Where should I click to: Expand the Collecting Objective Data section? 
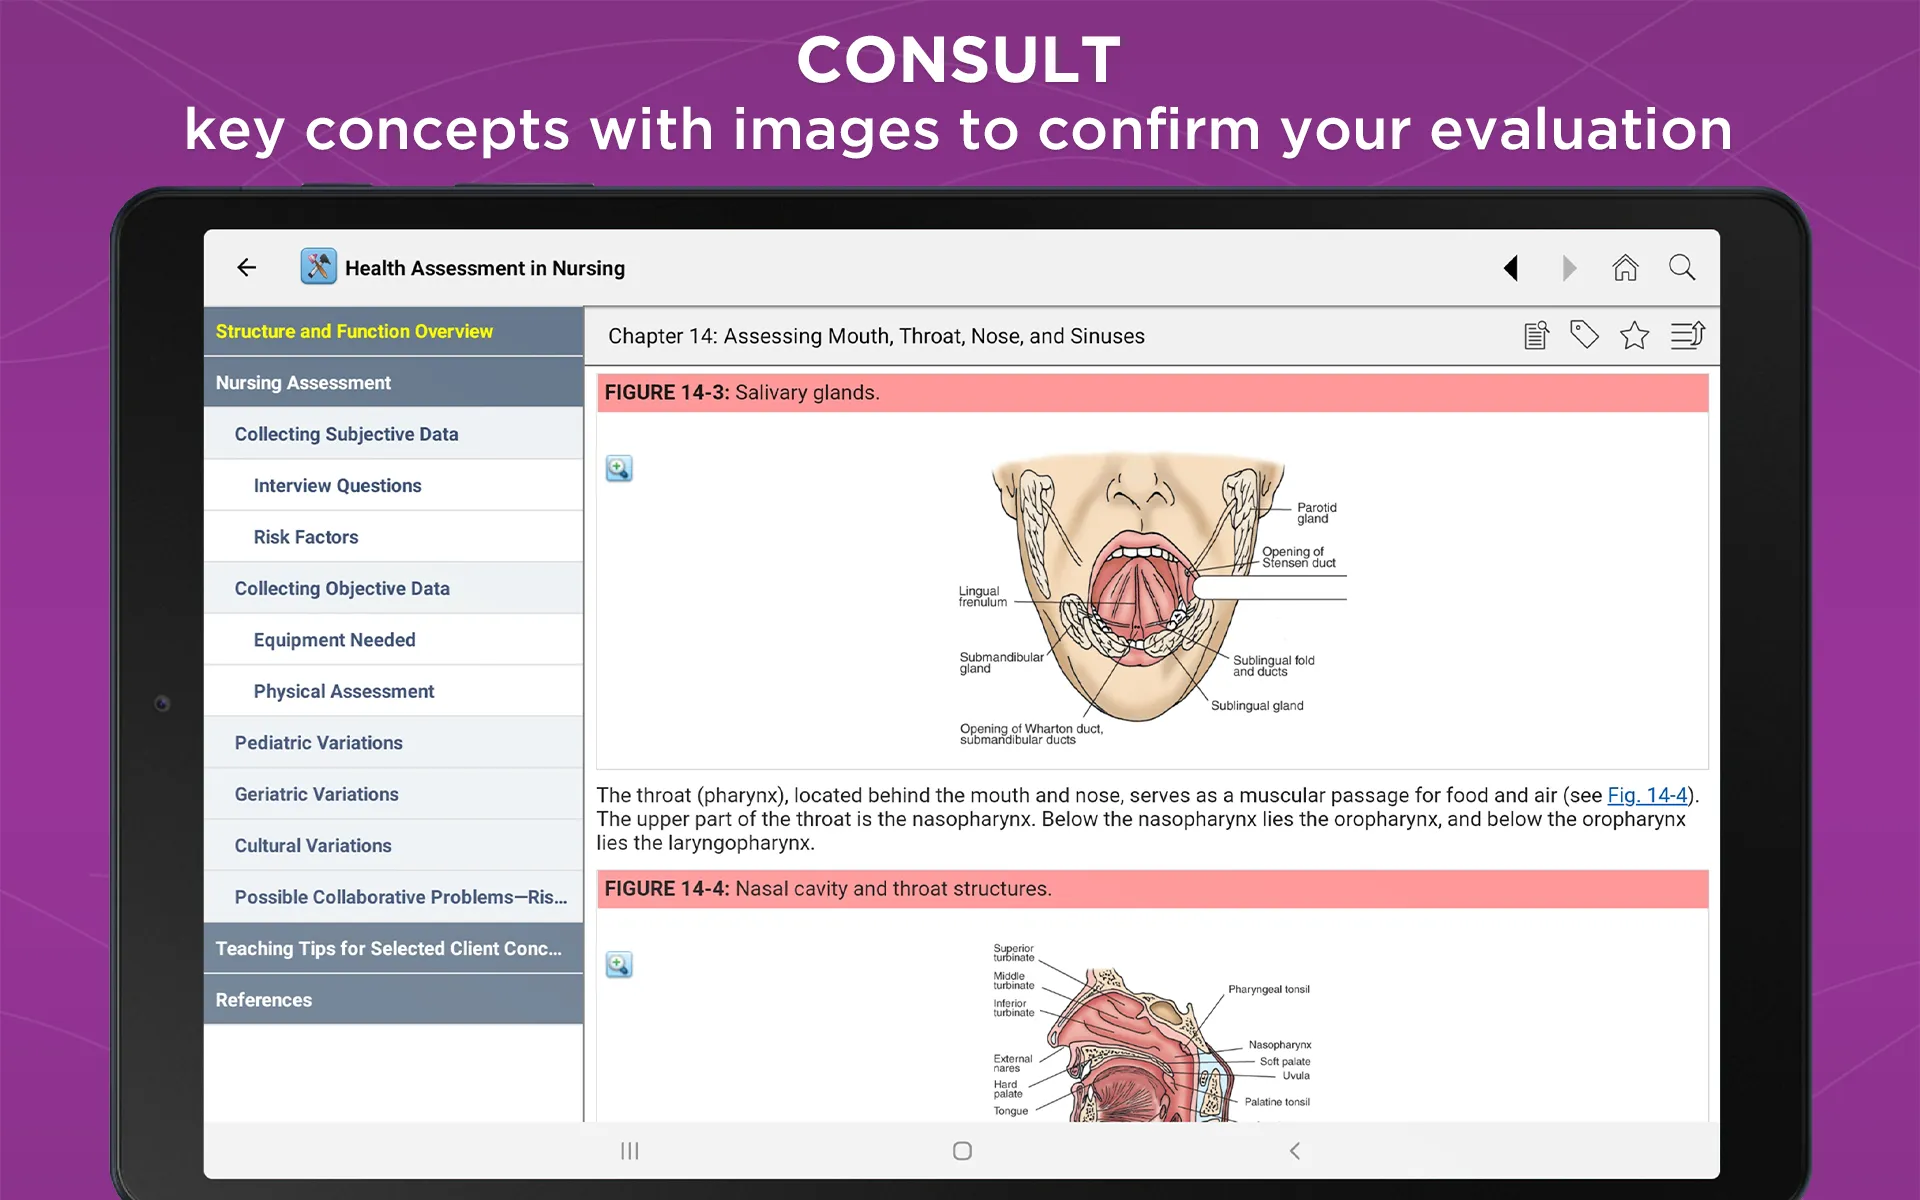(343, 588)
